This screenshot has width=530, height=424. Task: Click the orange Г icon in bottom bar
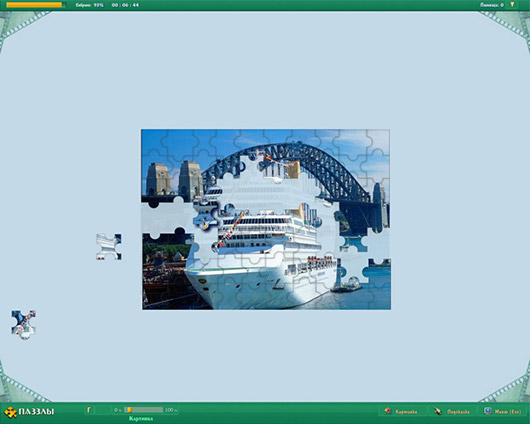coord(89,410)
